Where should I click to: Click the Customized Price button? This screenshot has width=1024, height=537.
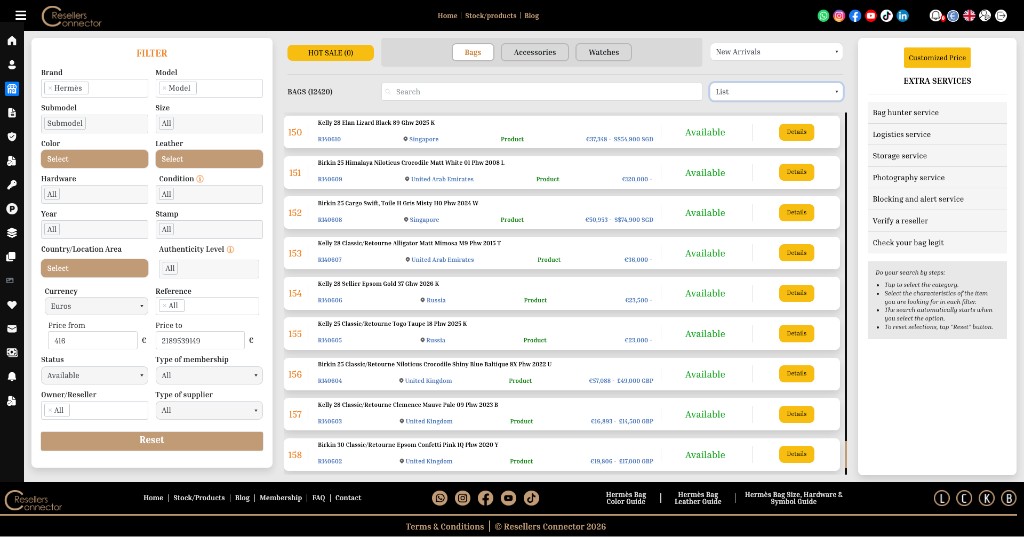tap(937, 57)
